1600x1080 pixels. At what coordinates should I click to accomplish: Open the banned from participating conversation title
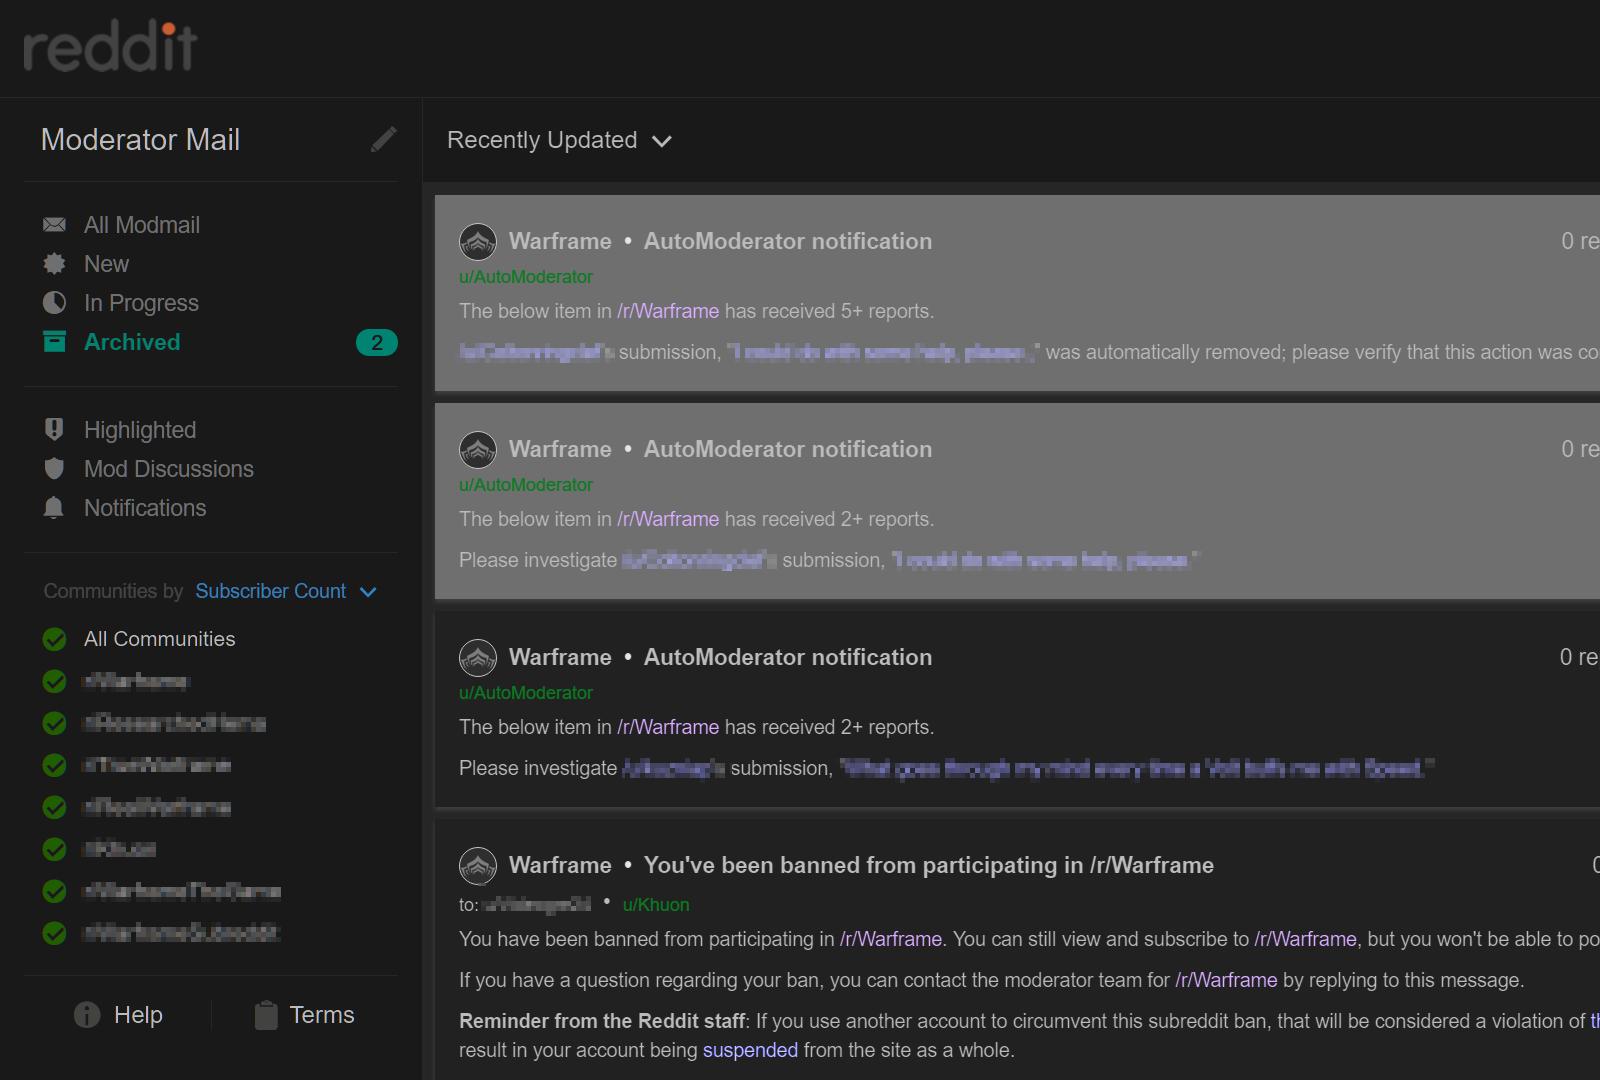[x=928, y=865]
